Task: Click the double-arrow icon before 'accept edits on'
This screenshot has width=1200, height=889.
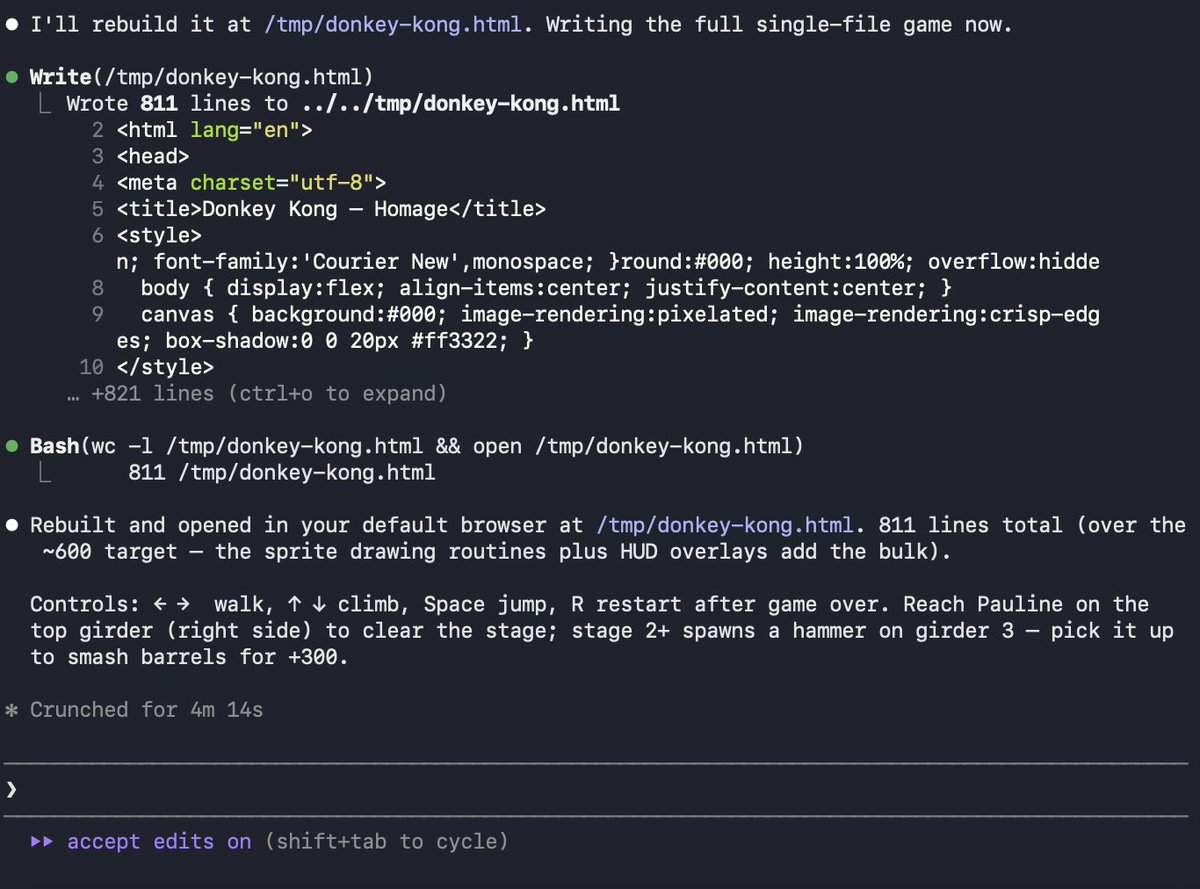Action: (x=41, y=842)
